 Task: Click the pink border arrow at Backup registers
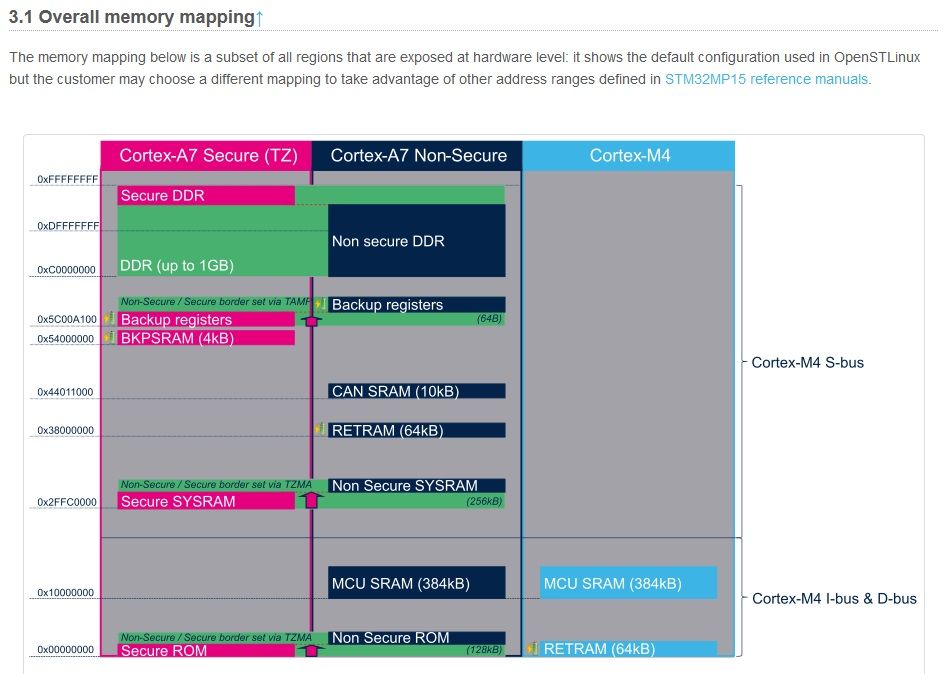point(311,320)
